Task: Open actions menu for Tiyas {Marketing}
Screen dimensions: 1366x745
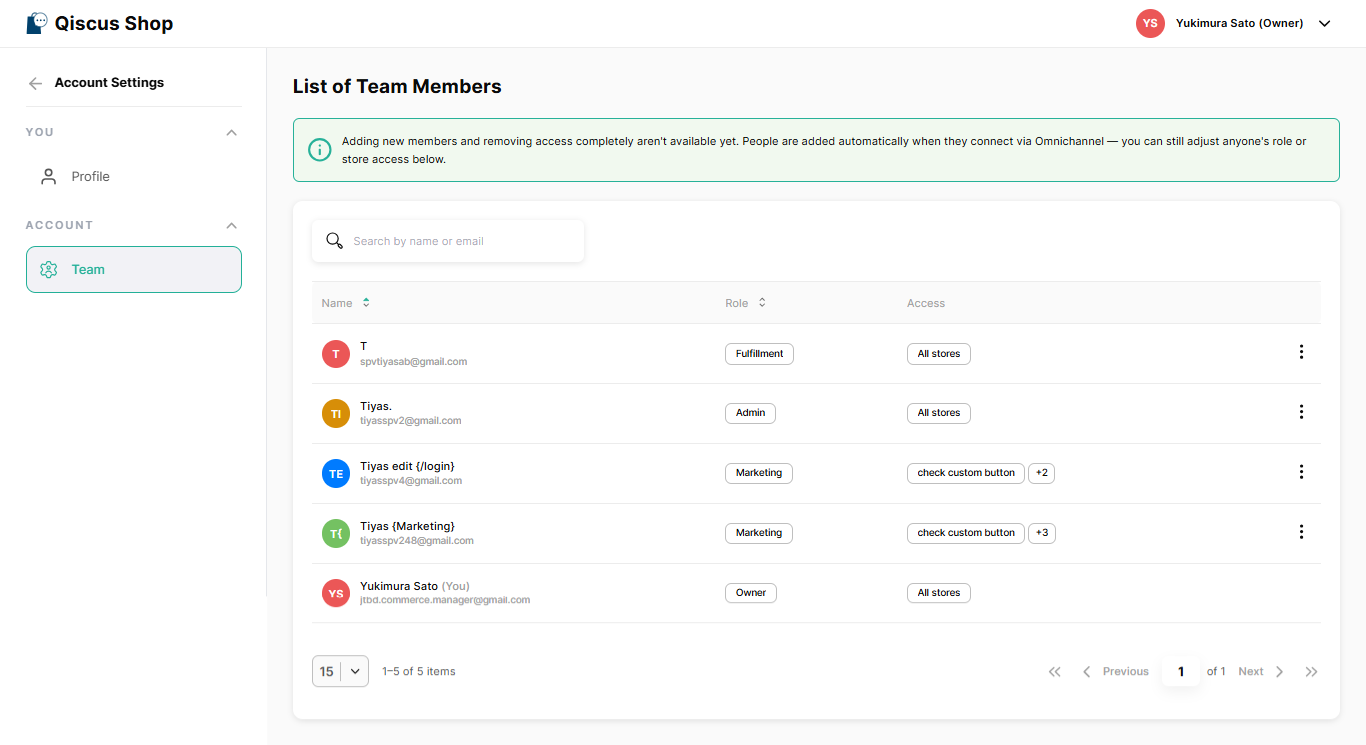Action: pos(1301,532)
